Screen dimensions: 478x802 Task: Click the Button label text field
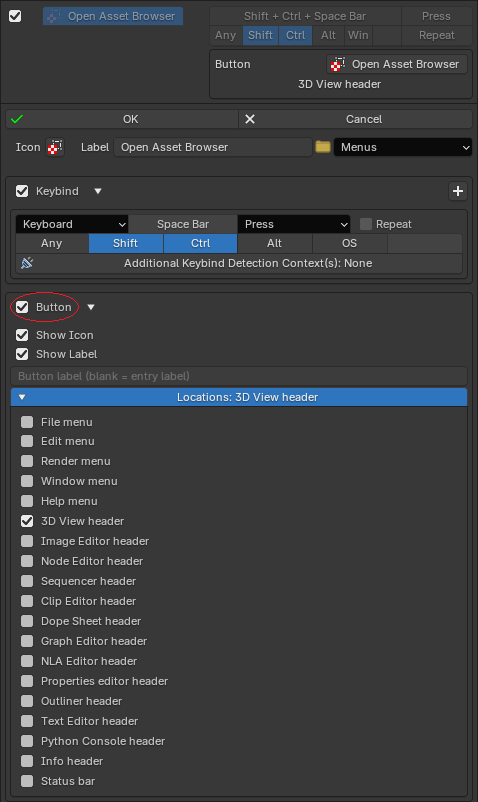pos(239,376)
